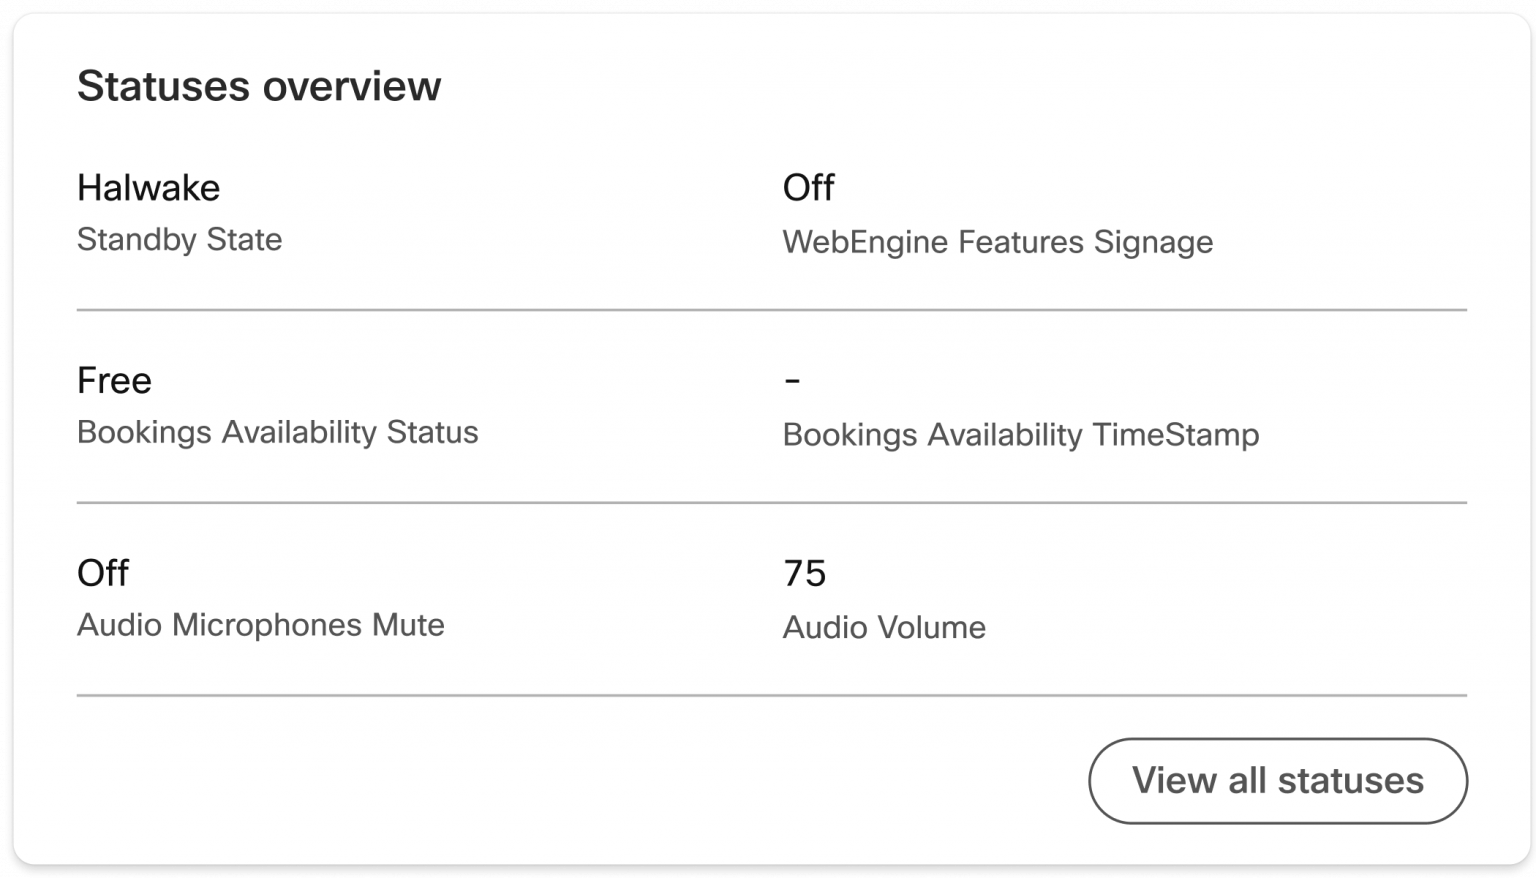Select the Bookings Availability Status label
This screenshot has width=1536, height=878.
pyautogui.click(x=278, y=433)
